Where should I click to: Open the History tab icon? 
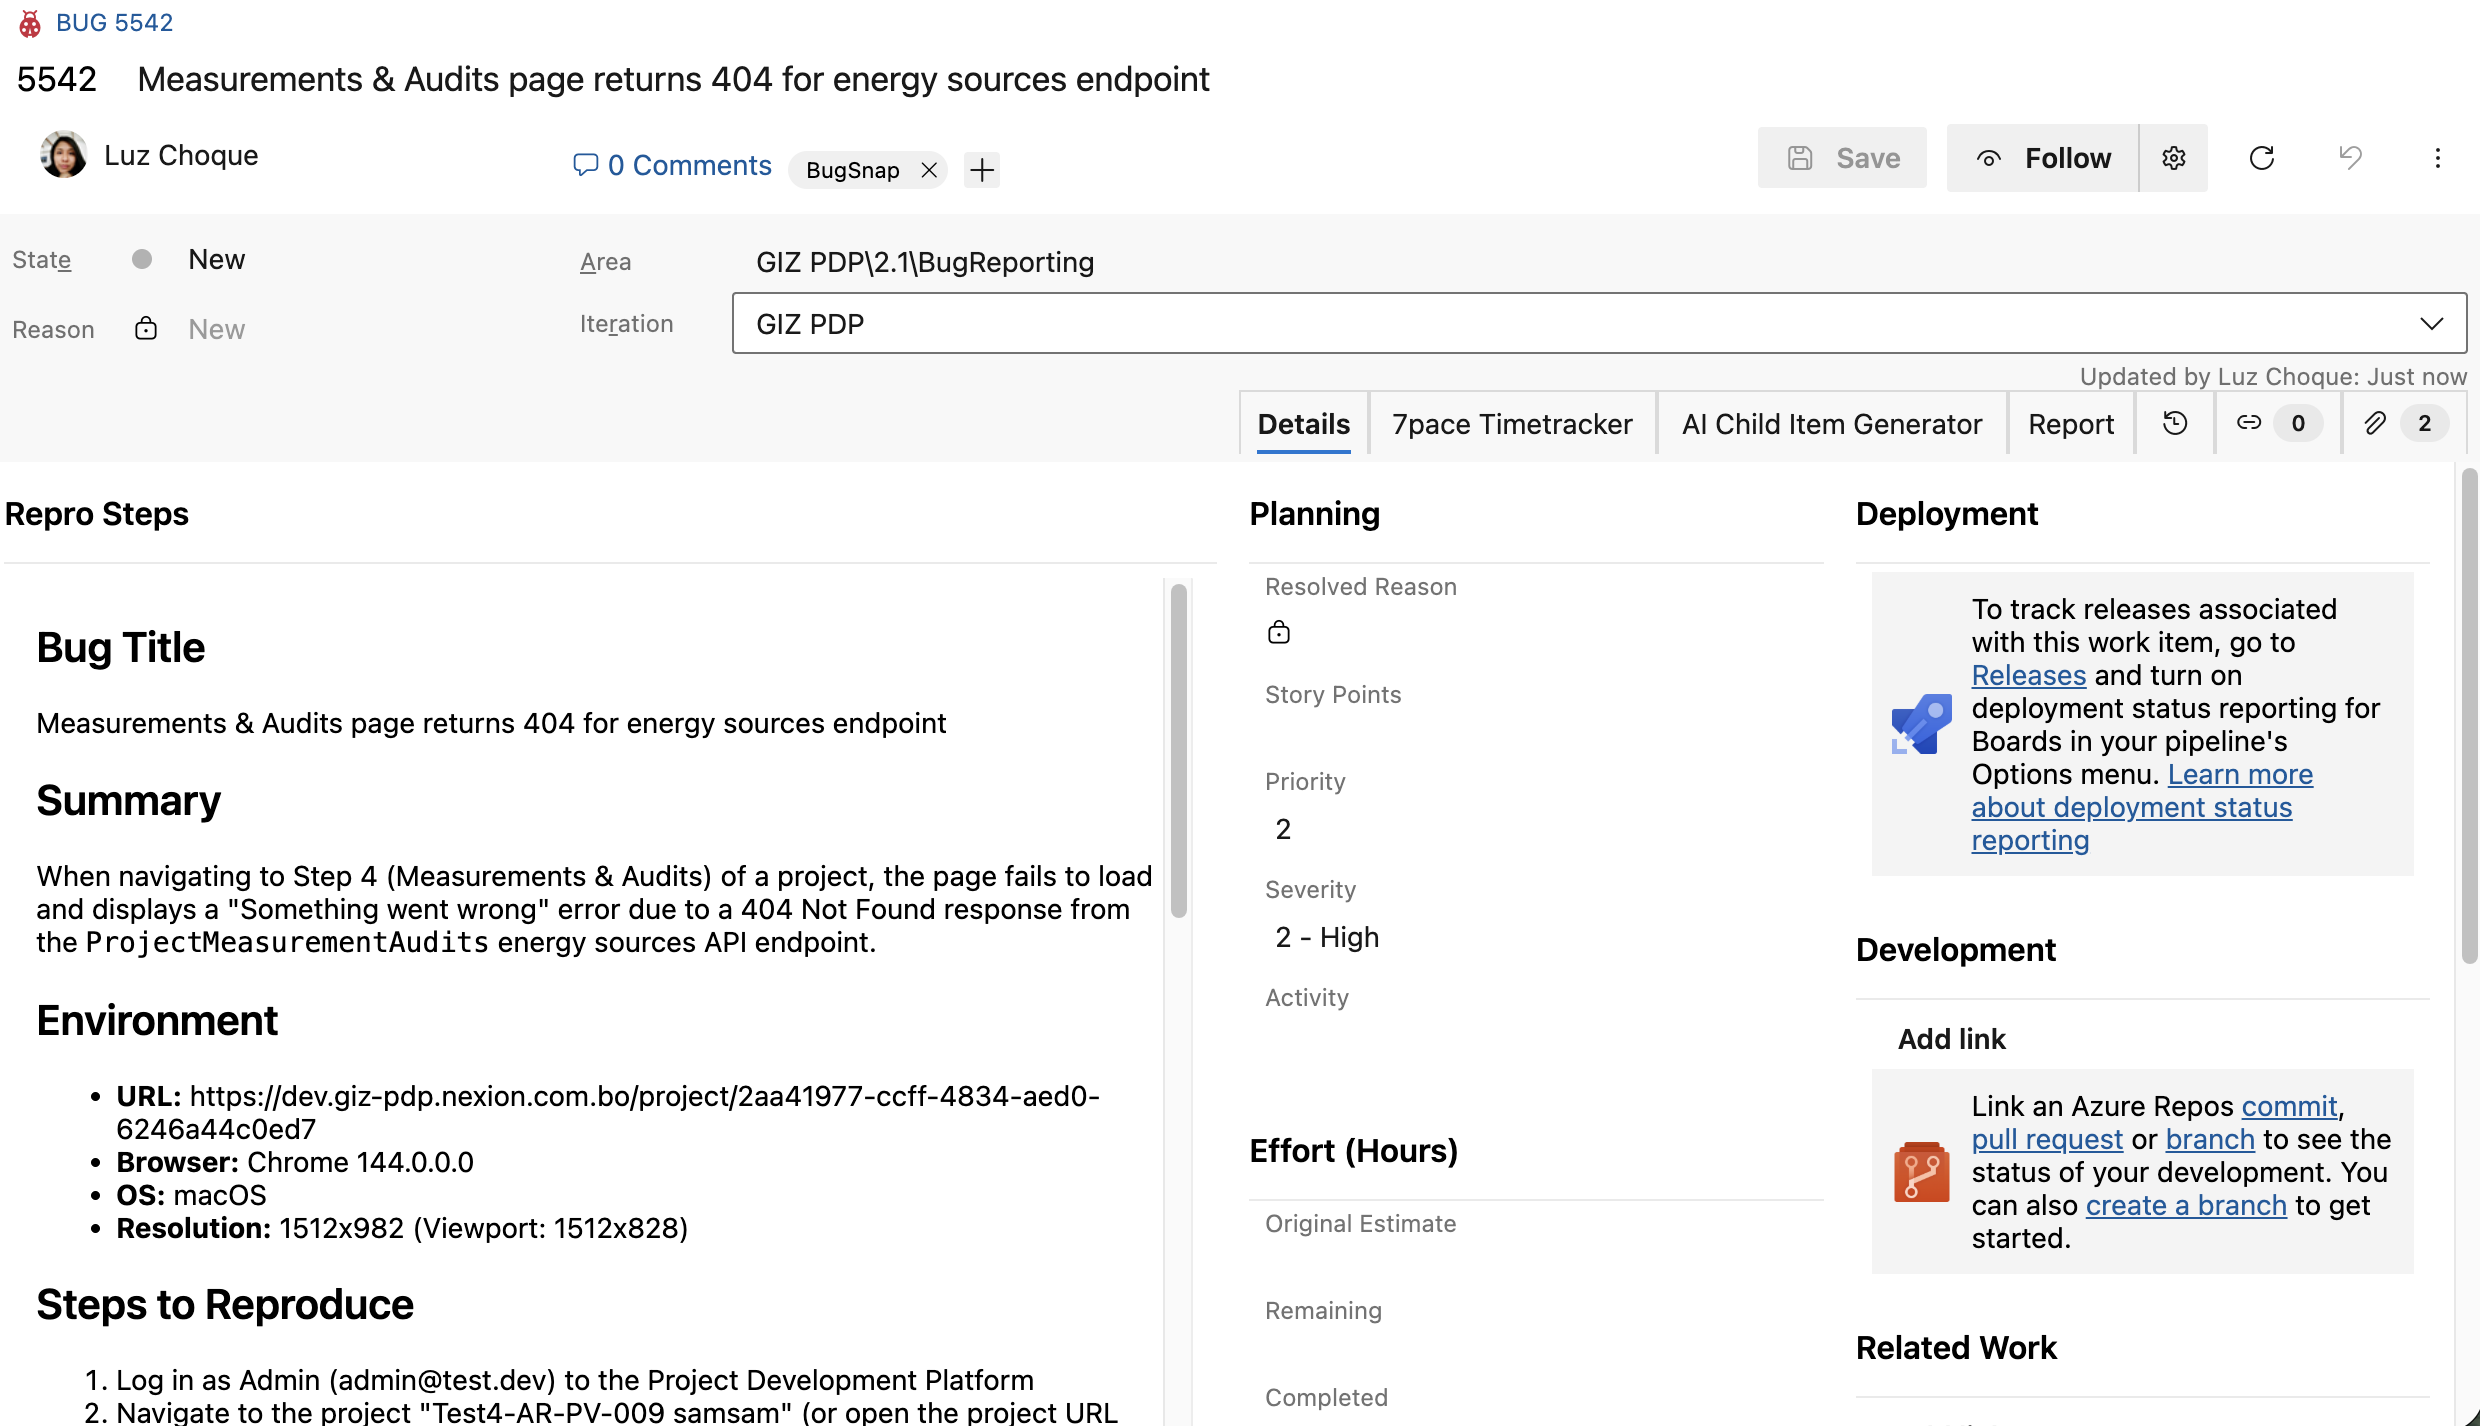click(2175, 424)
